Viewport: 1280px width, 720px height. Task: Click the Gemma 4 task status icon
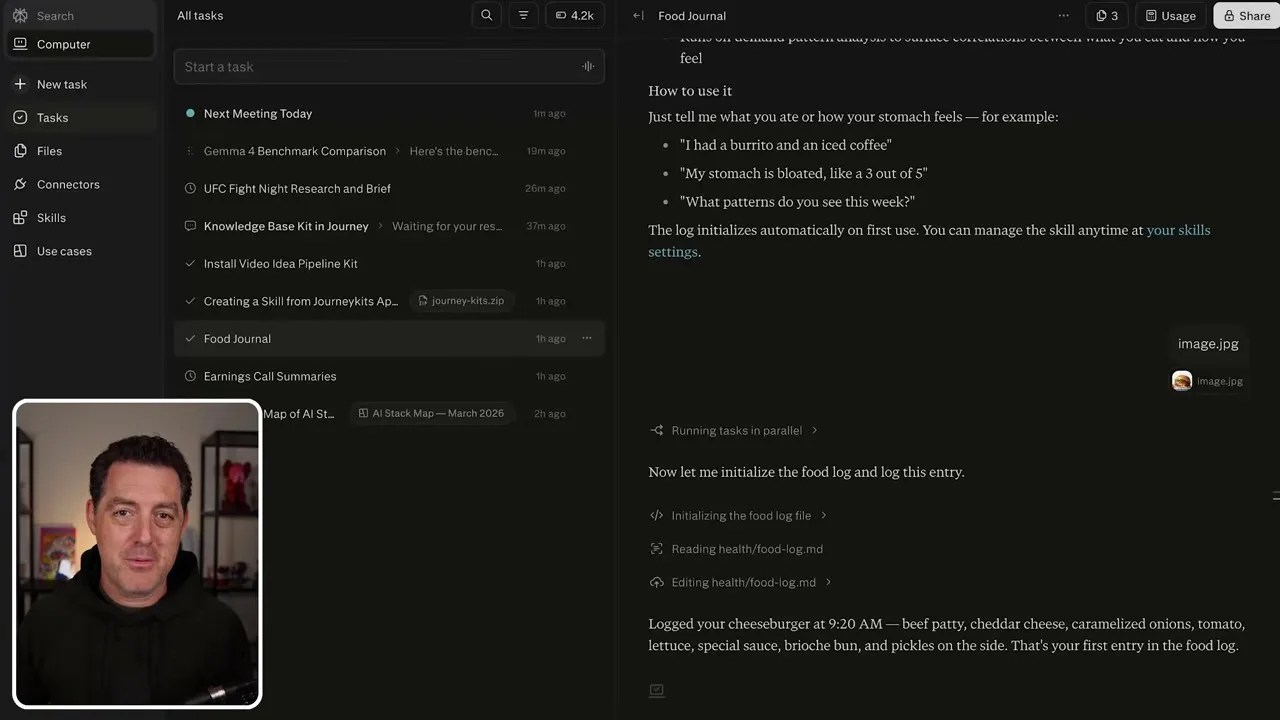click(x=190, y=151)
